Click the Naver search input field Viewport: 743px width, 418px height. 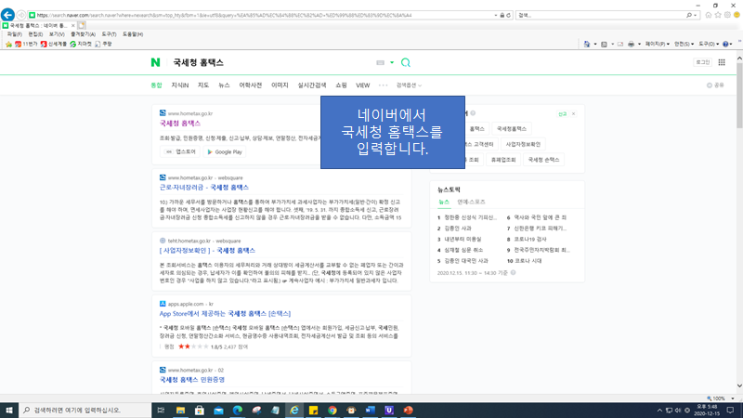pyautogui.click(x=270, y=62)
